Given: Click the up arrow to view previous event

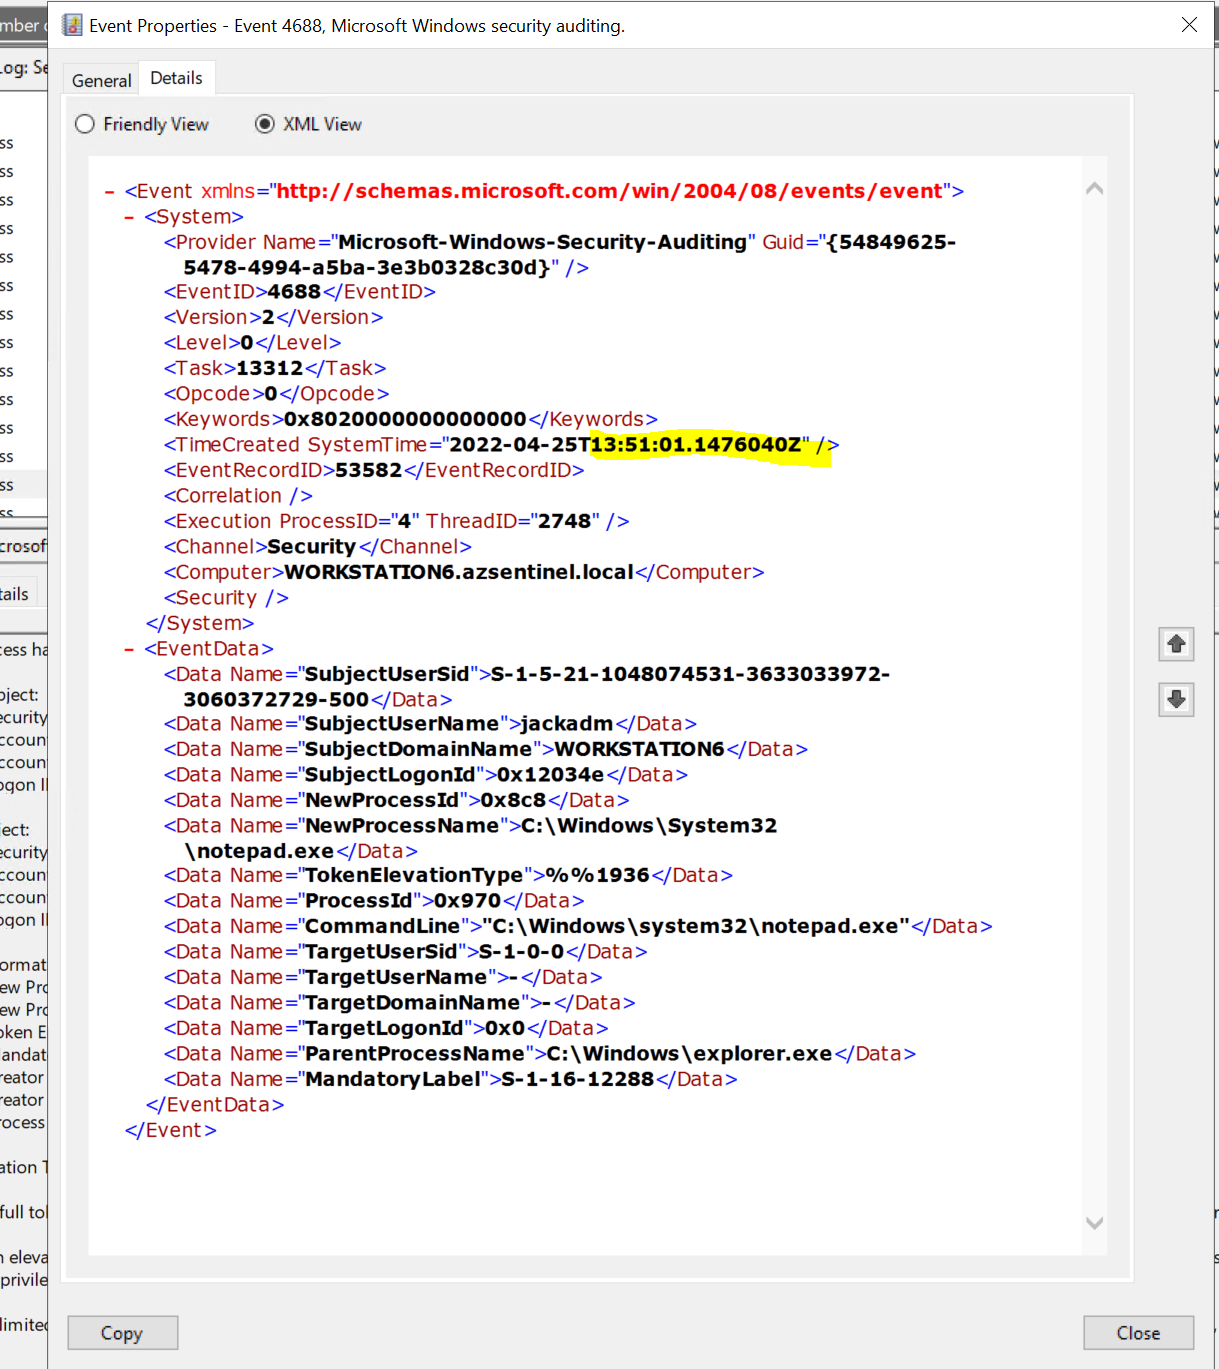Looking at the screenshot, I should point(1175,644).
